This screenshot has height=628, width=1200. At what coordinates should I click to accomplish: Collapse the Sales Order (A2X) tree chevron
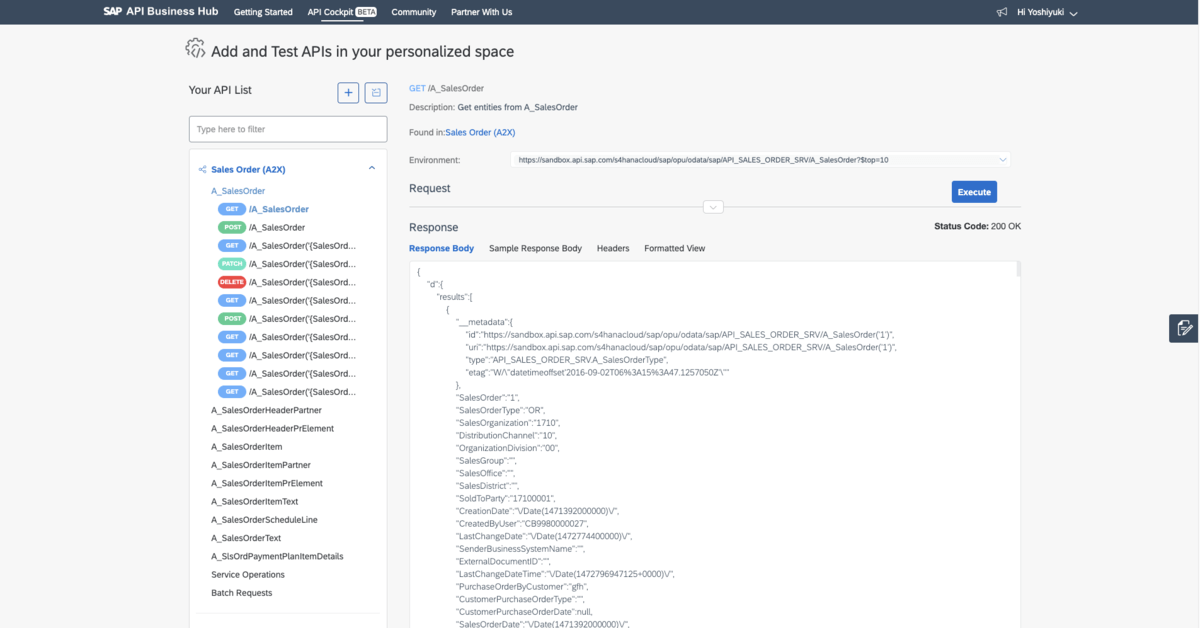pos(372,169)
